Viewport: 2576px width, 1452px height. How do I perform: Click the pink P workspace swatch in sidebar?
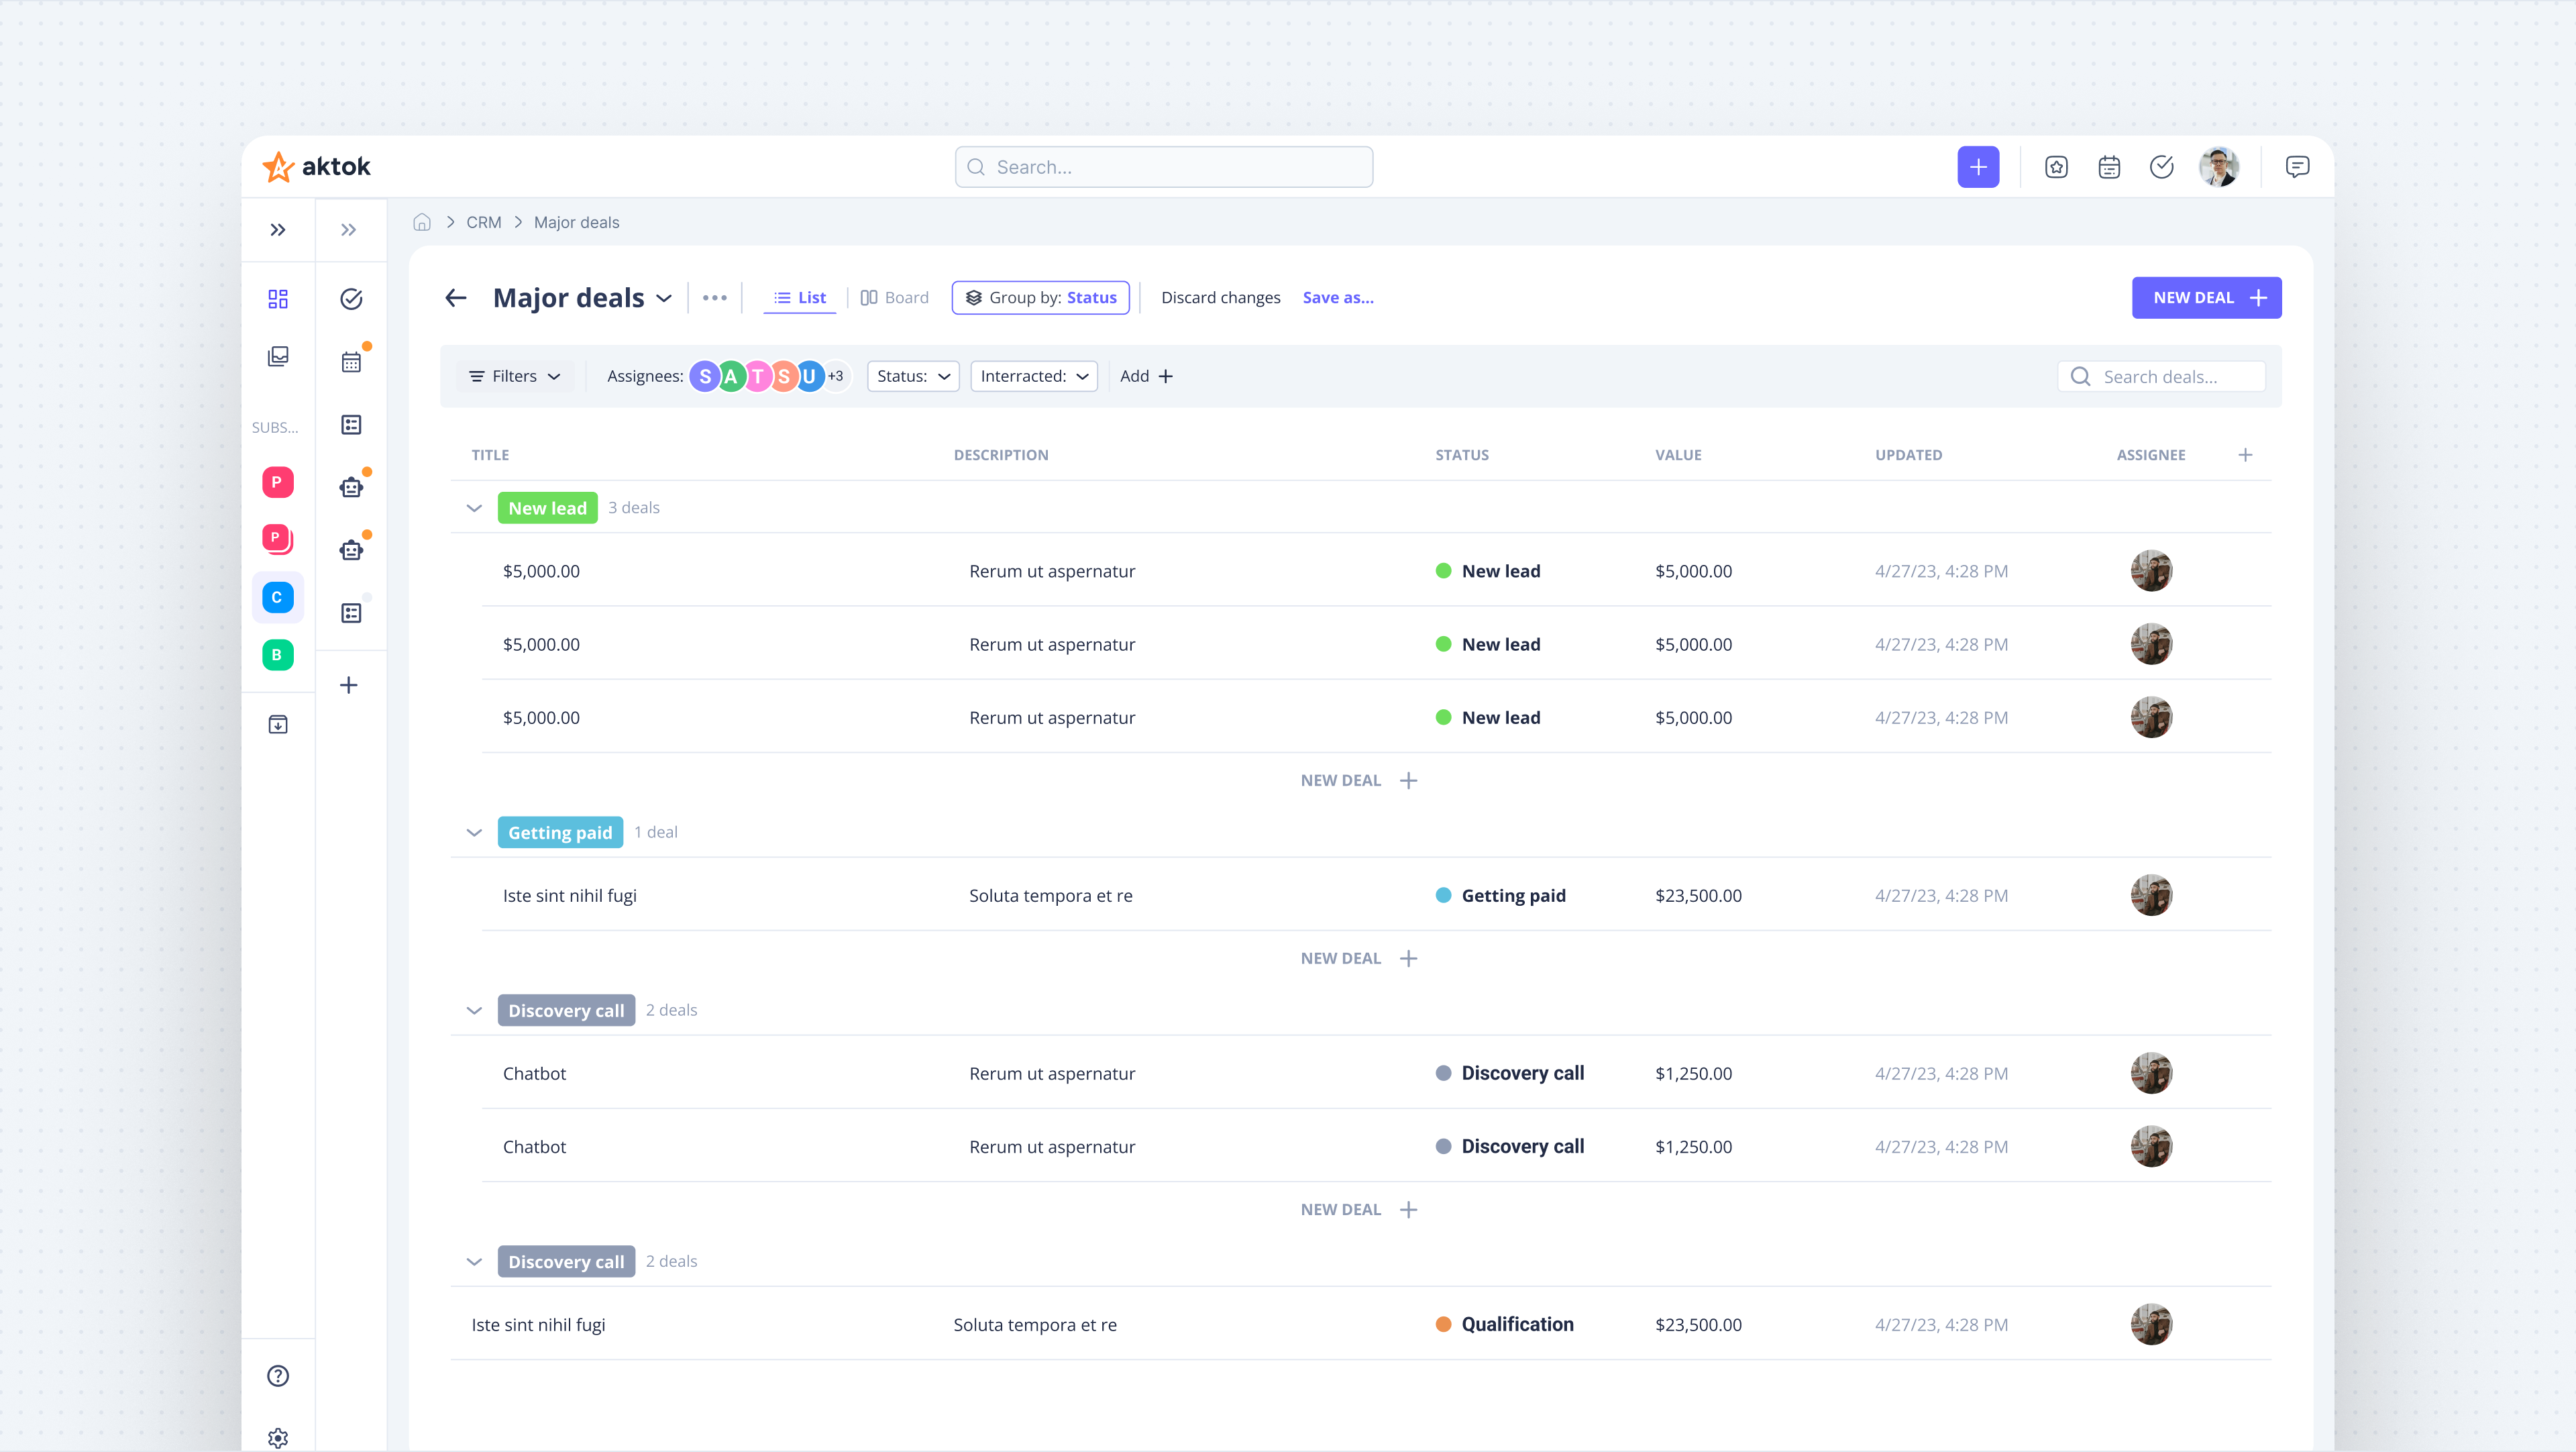(x=277, y=482)
